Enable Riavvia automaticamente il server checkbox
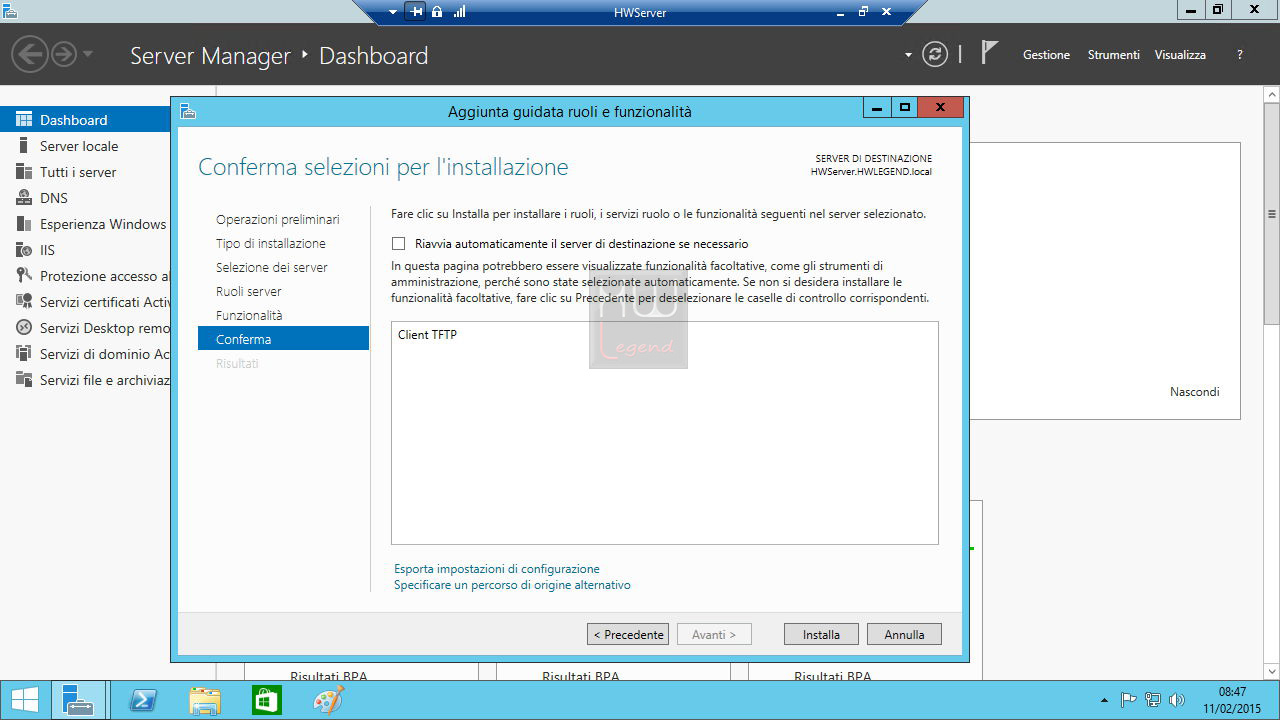This screenshot has height=720, width=1280. pyautogui.click(x=399, y=244)
